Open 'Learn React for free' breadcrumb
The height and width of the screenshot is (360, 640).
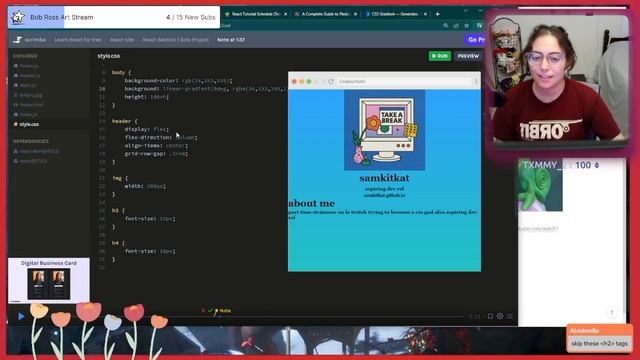[78, 40]
